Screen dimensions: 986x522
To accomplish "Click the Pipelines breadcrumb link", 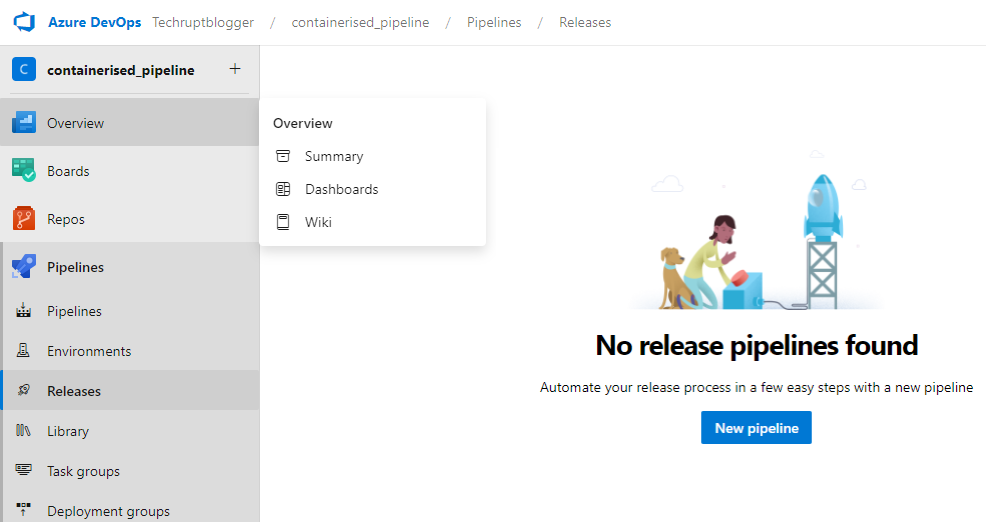I will click(494, 22).
